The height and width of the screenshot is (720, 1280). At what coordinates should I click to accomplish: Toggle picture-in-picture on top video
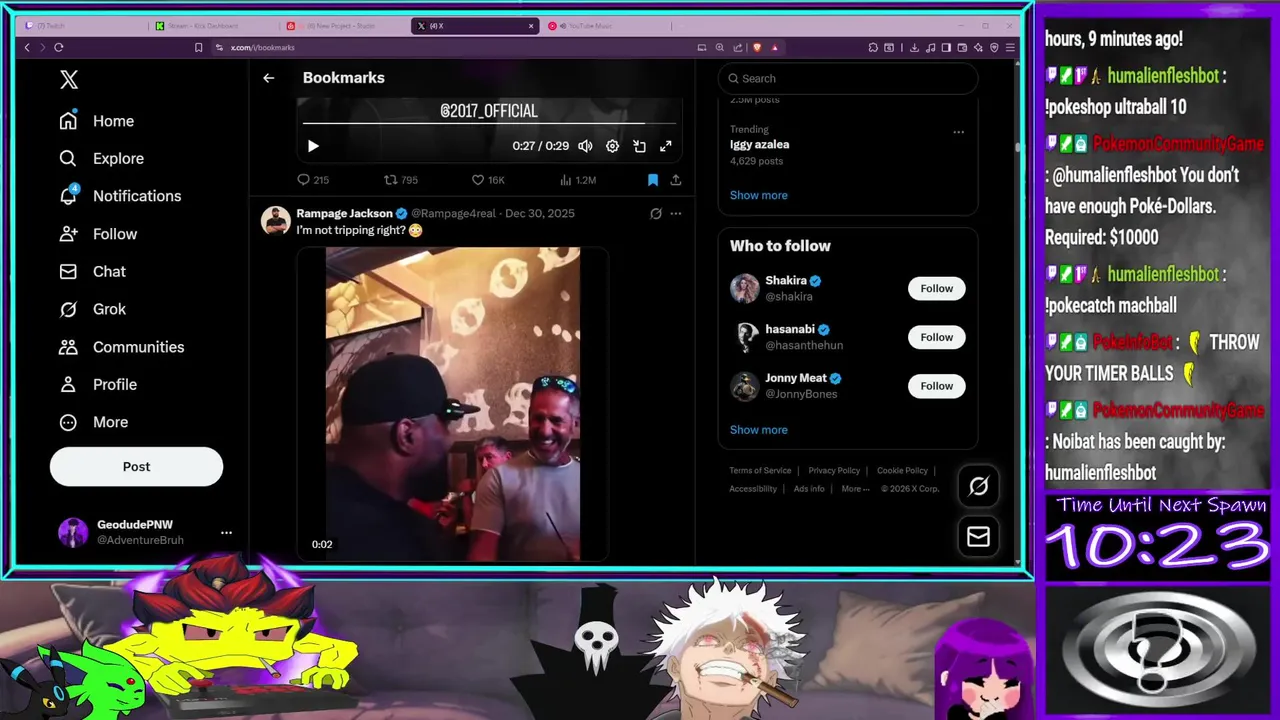pyautogui.click(x=639, y=146)
